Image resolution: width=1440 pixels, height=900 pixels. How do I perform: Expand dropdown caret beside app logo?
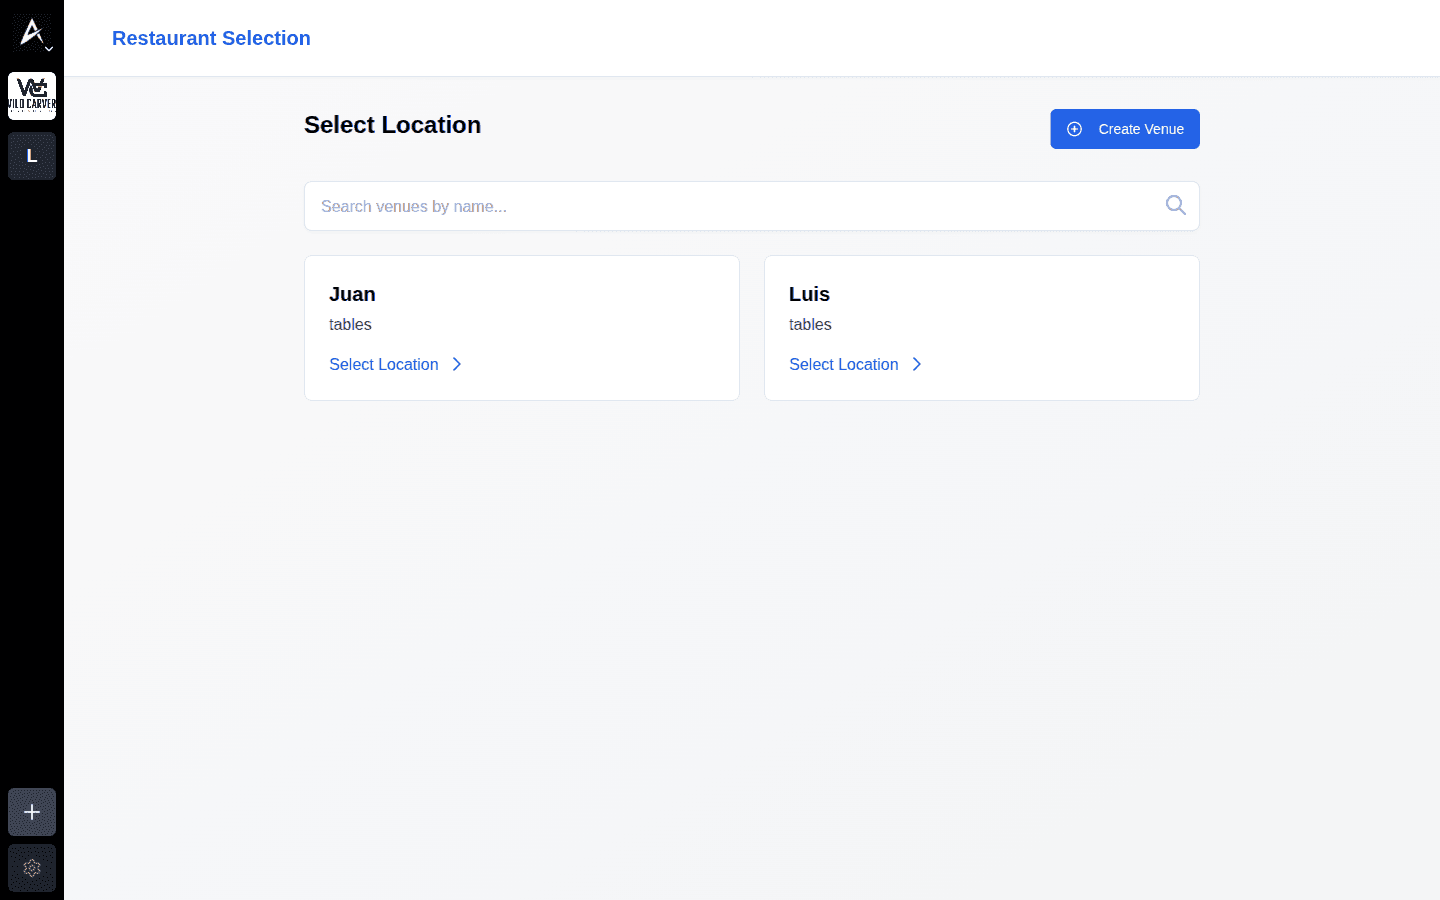pyautogui.click(x=48, y=48)
